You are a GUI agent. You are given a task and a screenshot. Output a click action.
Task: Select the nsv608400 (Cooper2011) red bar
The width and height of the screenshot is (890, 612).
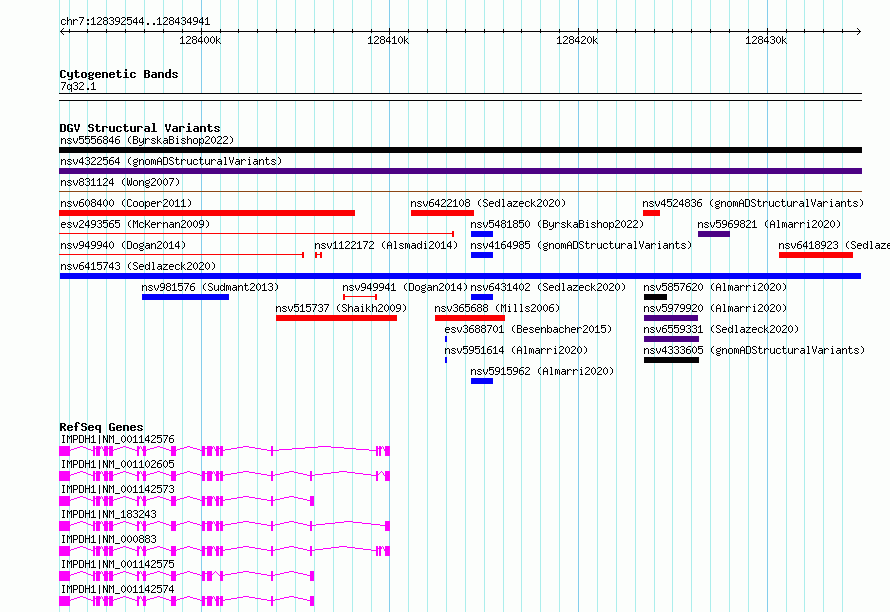207,213
